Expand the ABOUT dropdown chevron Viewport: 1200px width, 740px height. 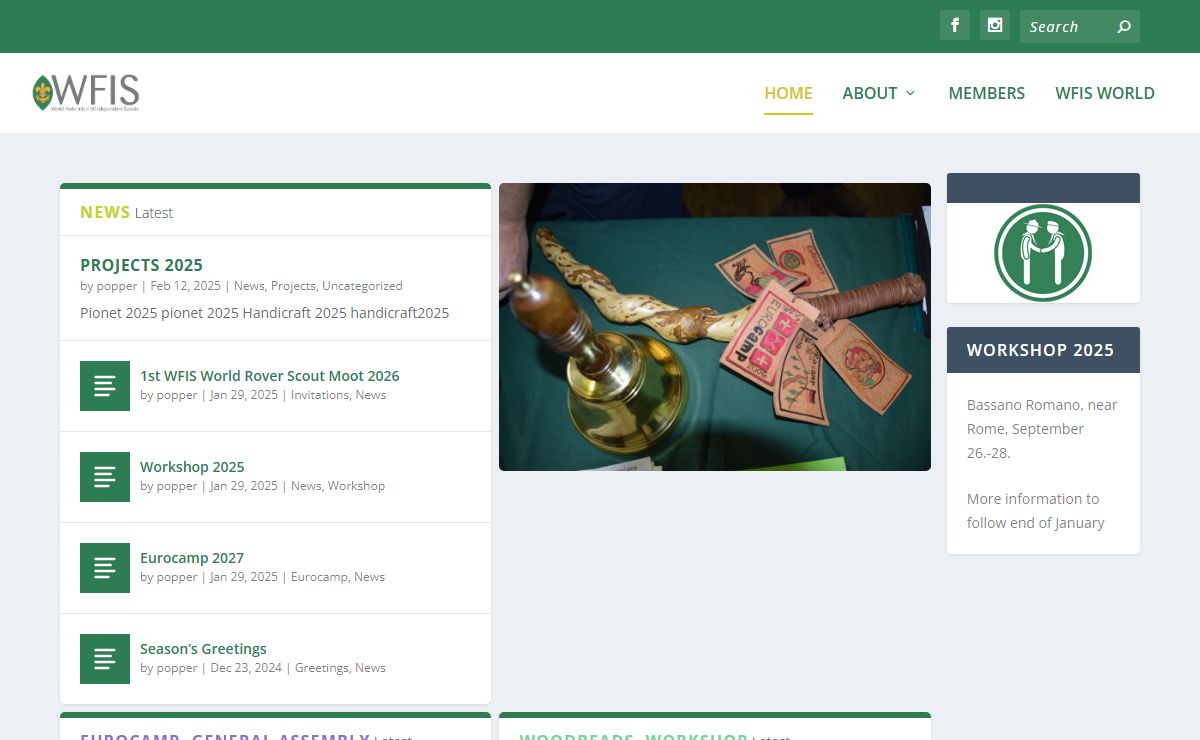910,93
